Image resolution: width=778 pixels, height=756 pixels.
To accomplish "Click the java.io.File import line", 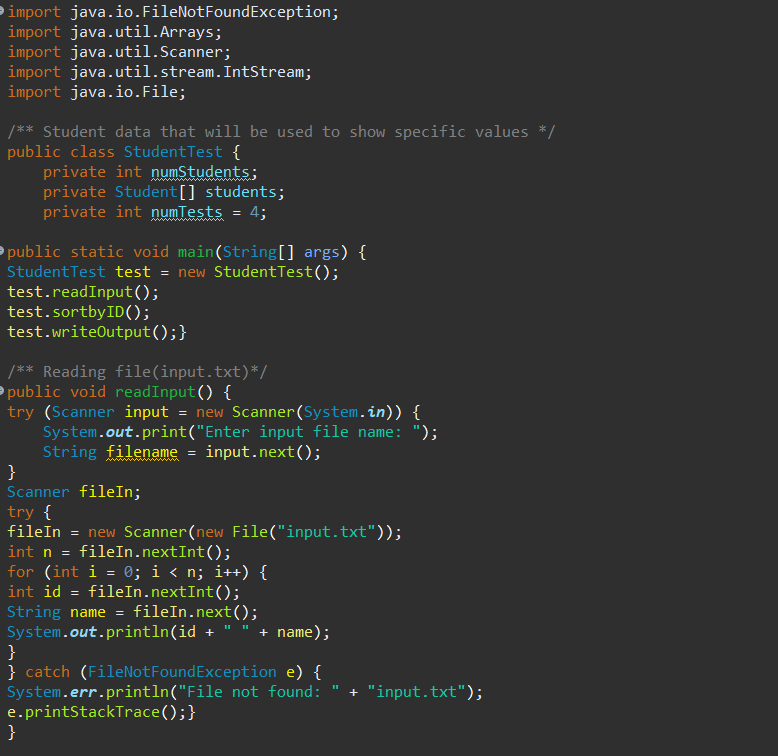I will click(x=97, y=92).
